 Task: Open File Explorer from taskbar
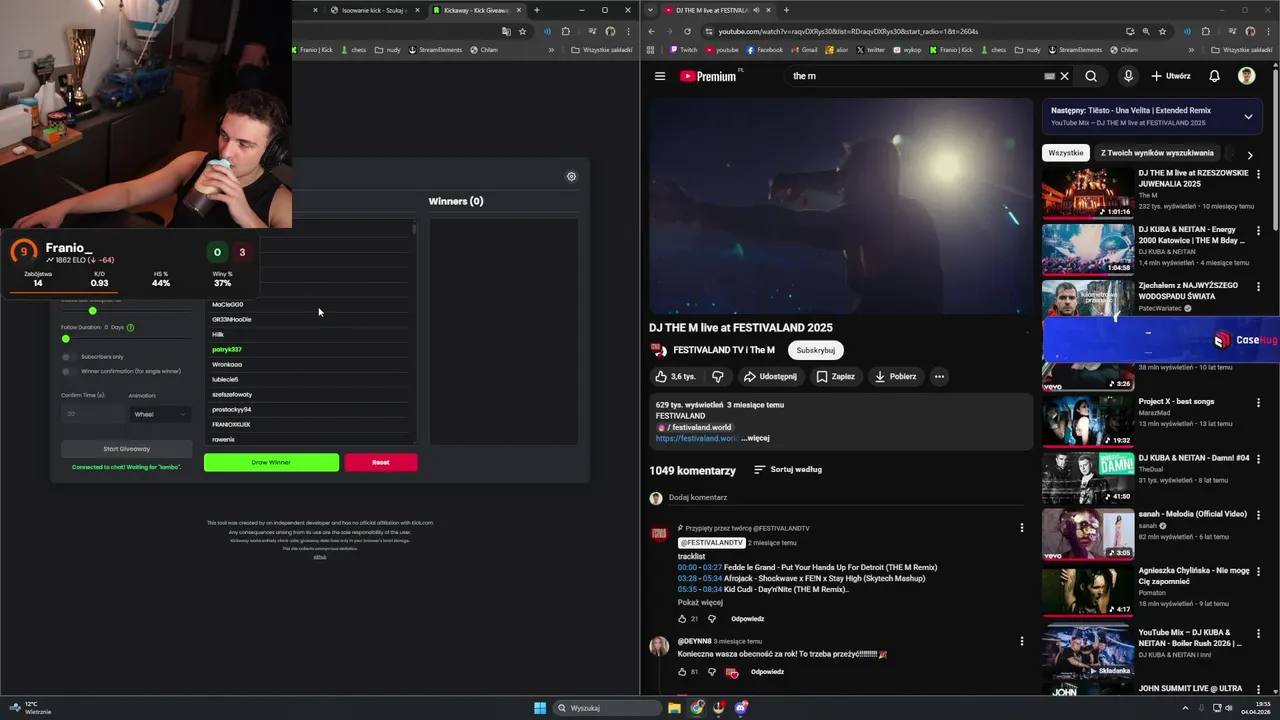pyautogui.click(x=674, y=708)
